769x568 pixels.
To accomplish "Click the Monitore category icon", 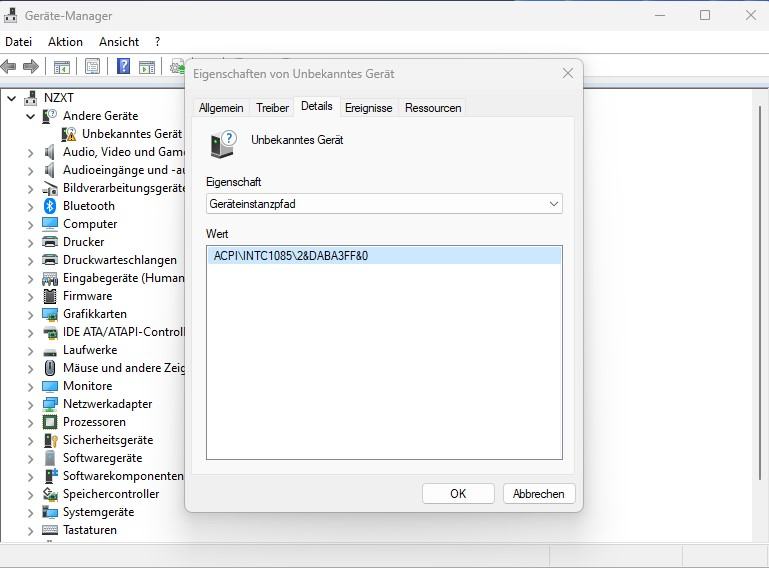I will 50,386.
